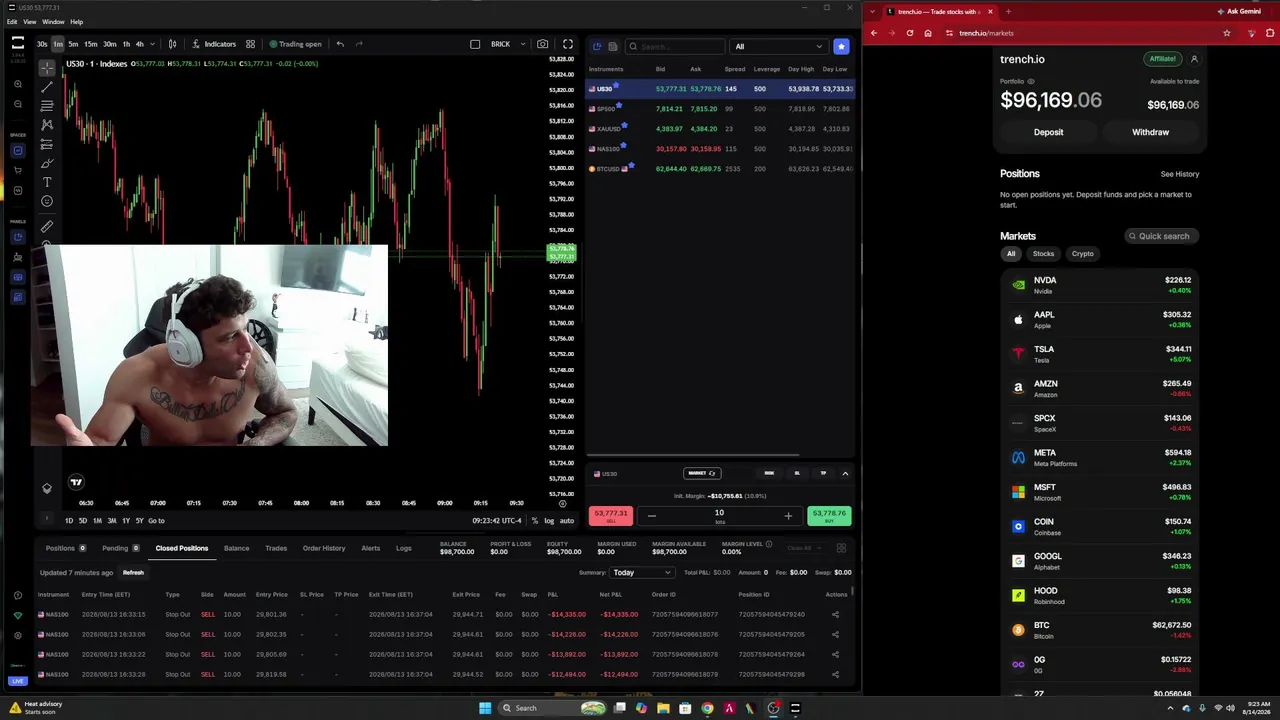1280x720 pixels.
Task: Select the Text annotation tool
Action: coord(47,182)
